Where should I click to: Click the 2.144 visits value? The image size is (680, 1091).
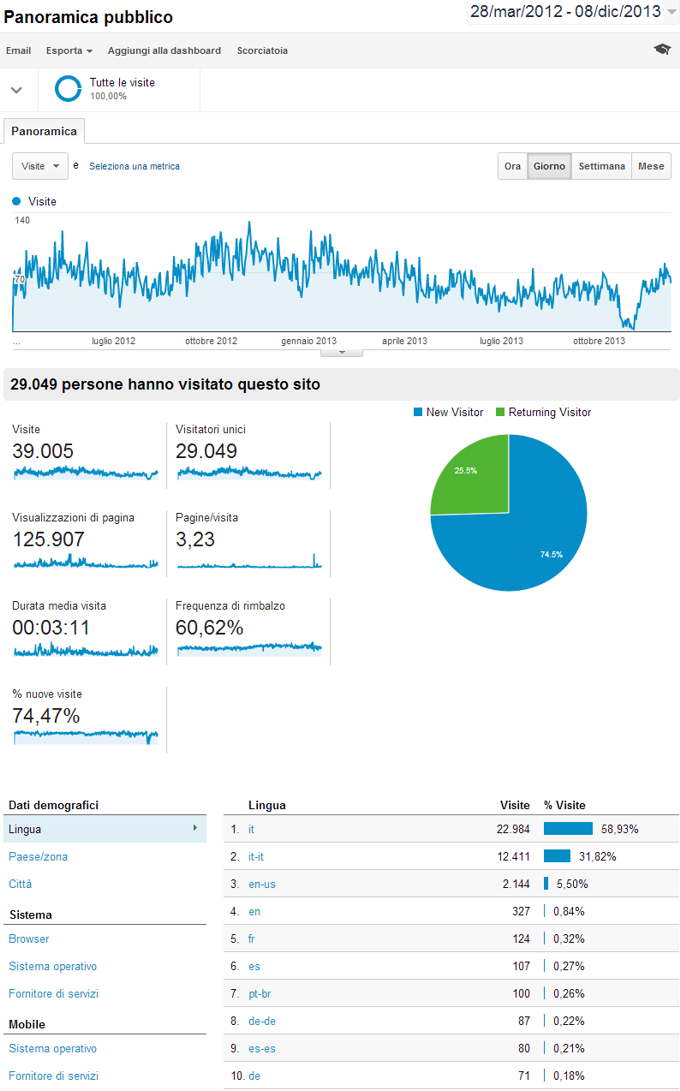[516, 884]
